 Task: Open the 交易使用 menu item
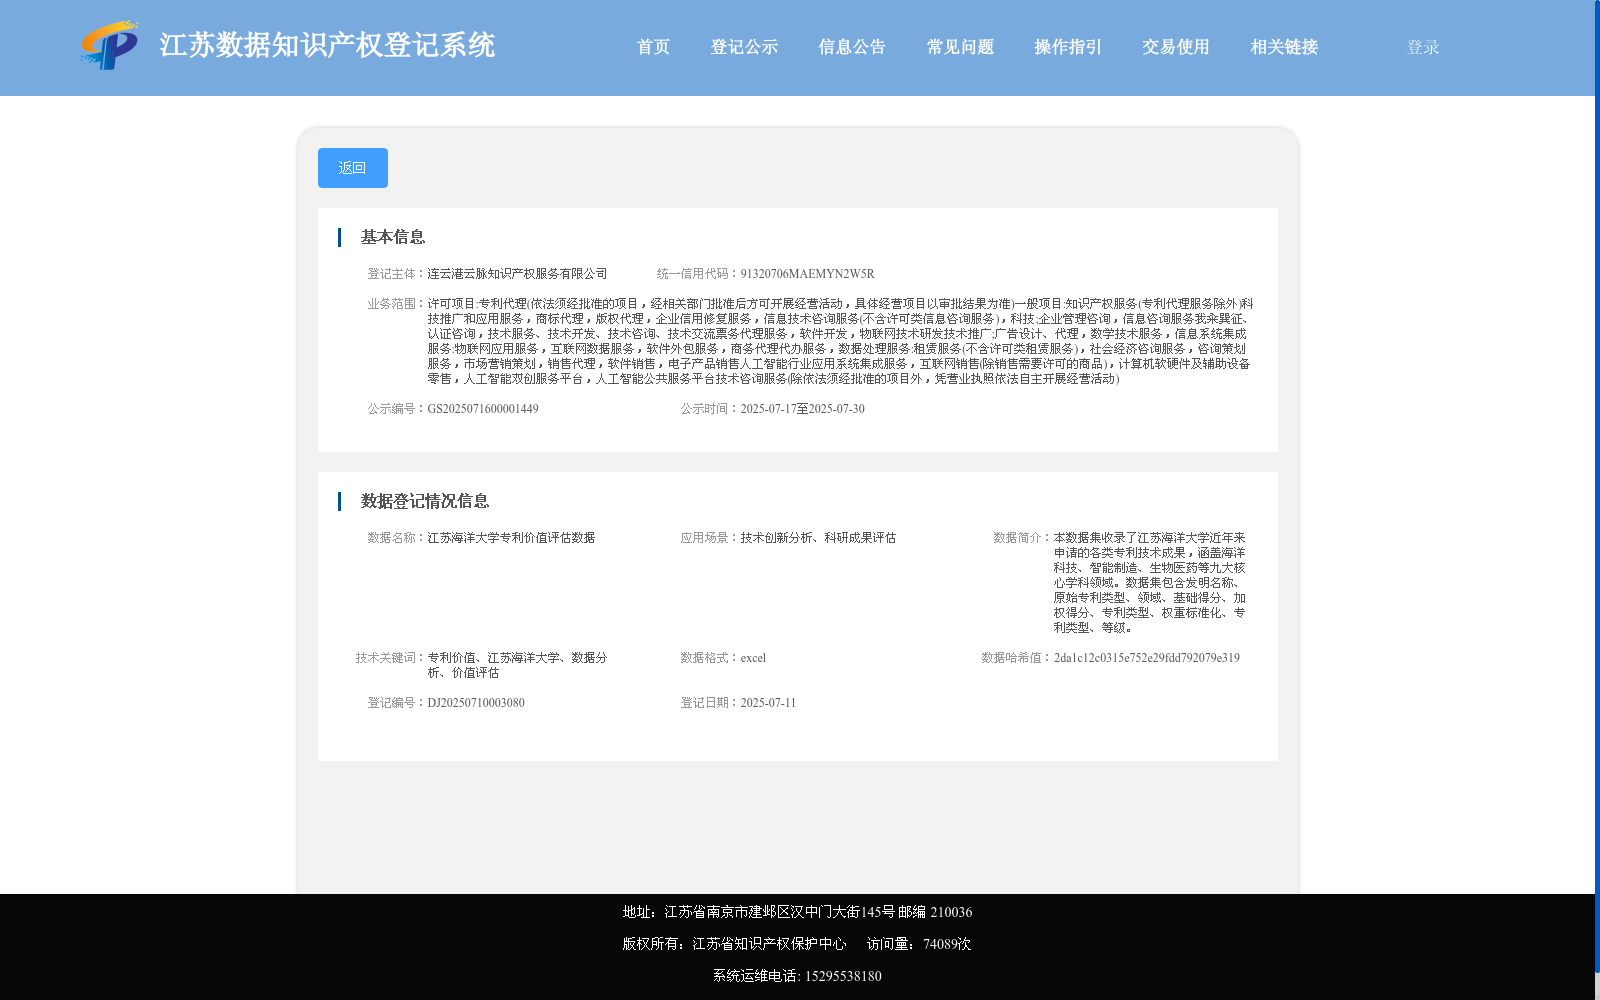tap(1176, 47)
